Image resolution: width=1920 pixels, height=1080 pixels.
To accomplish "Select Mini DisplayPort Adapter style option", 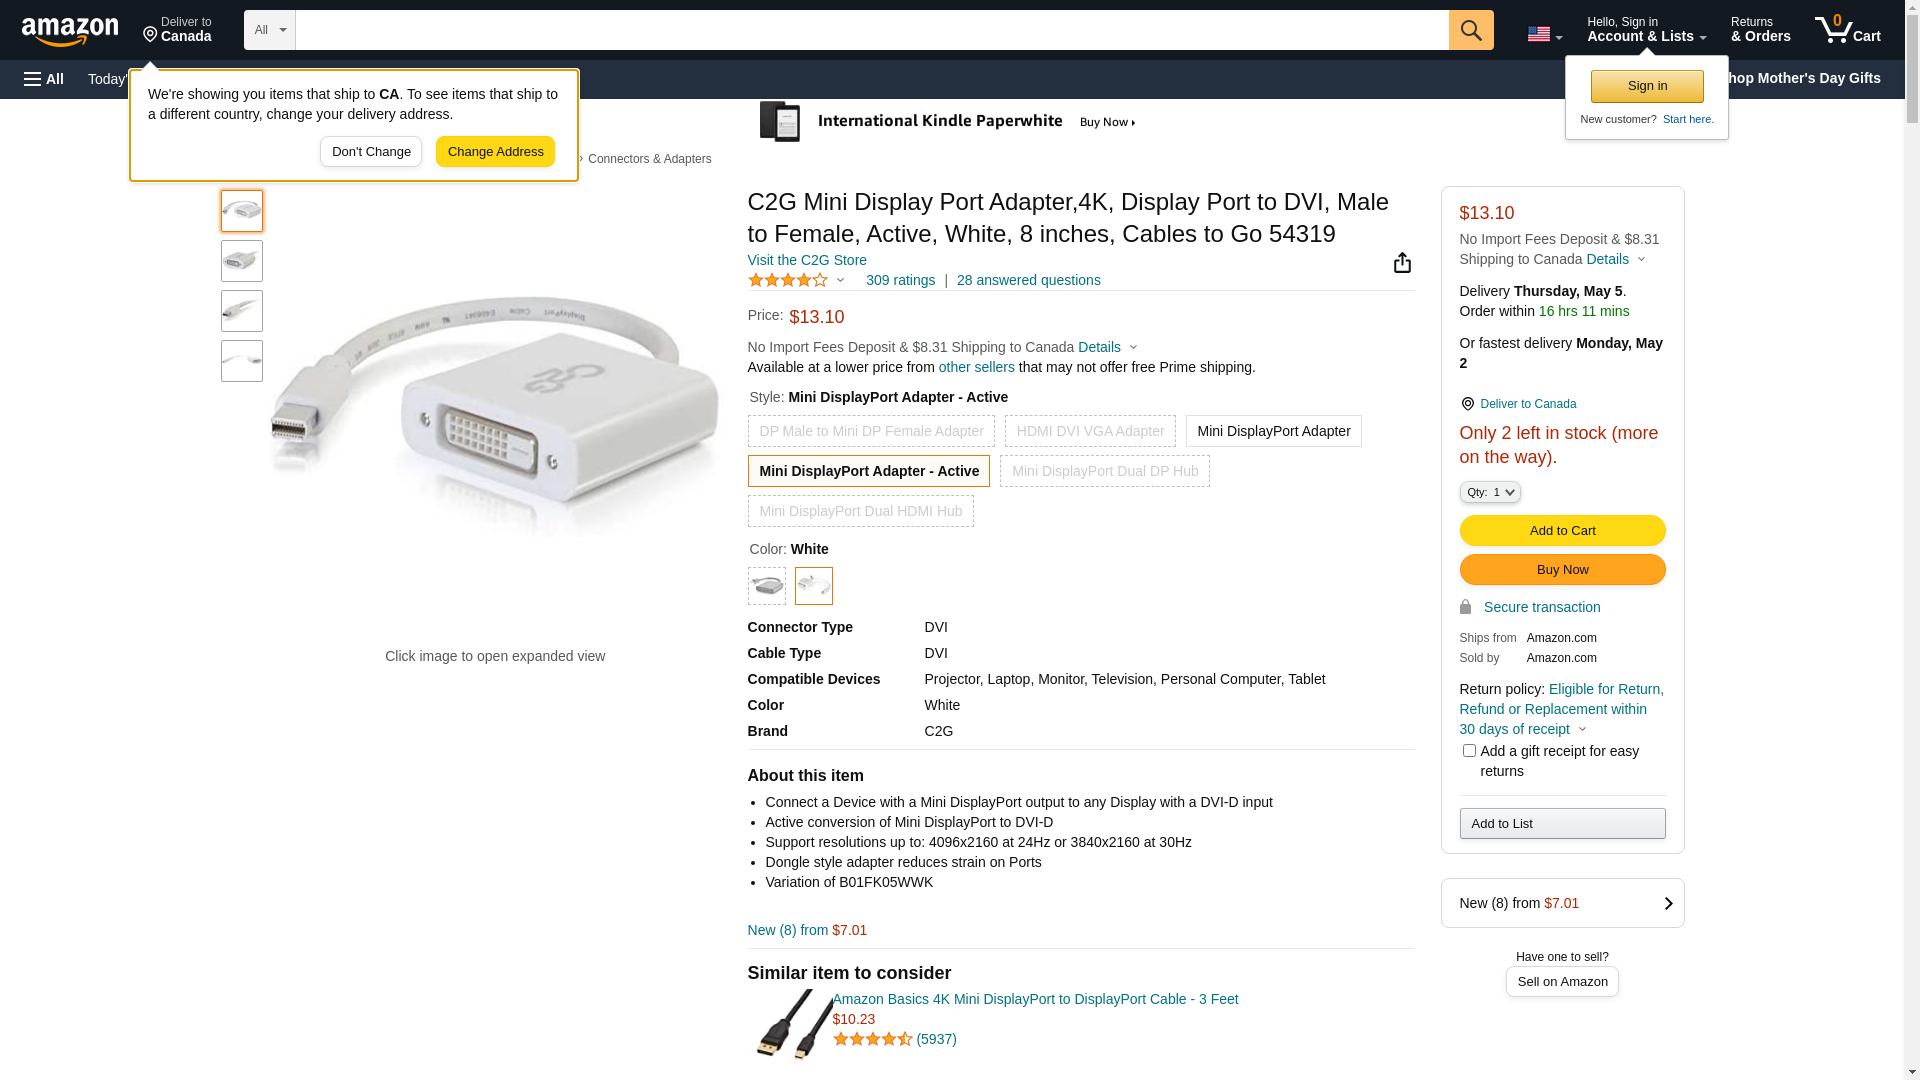I will [1272, 431].
